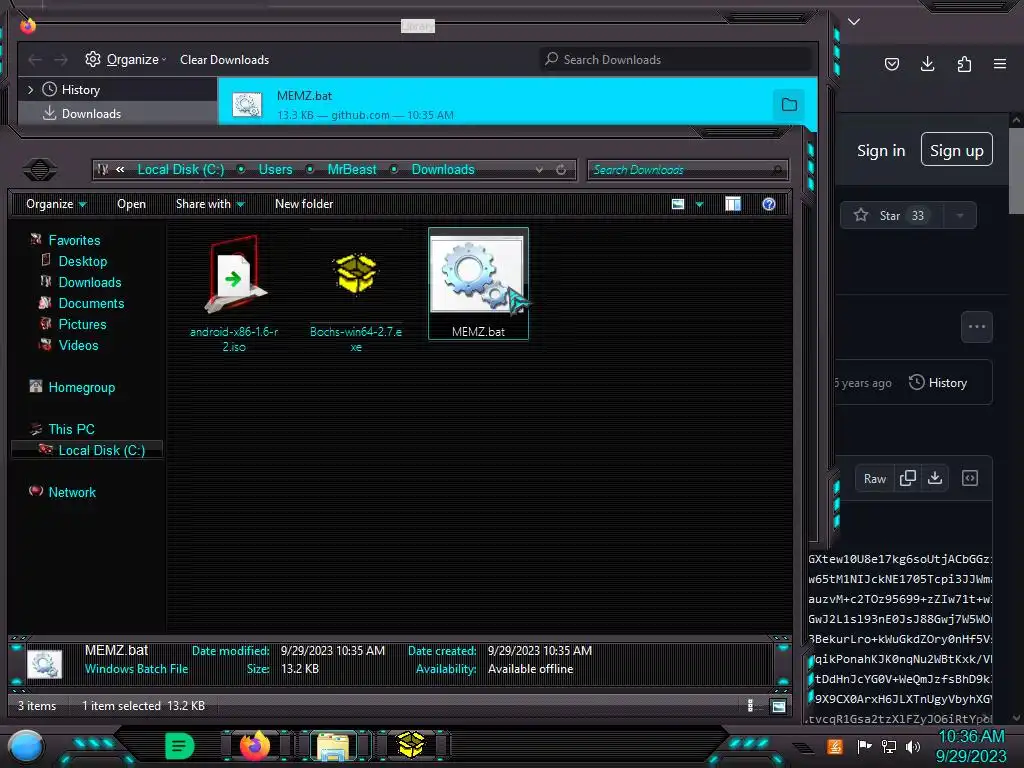
Task: Open the Firefox hamburger application menu
Action: tap(1000, 64)
